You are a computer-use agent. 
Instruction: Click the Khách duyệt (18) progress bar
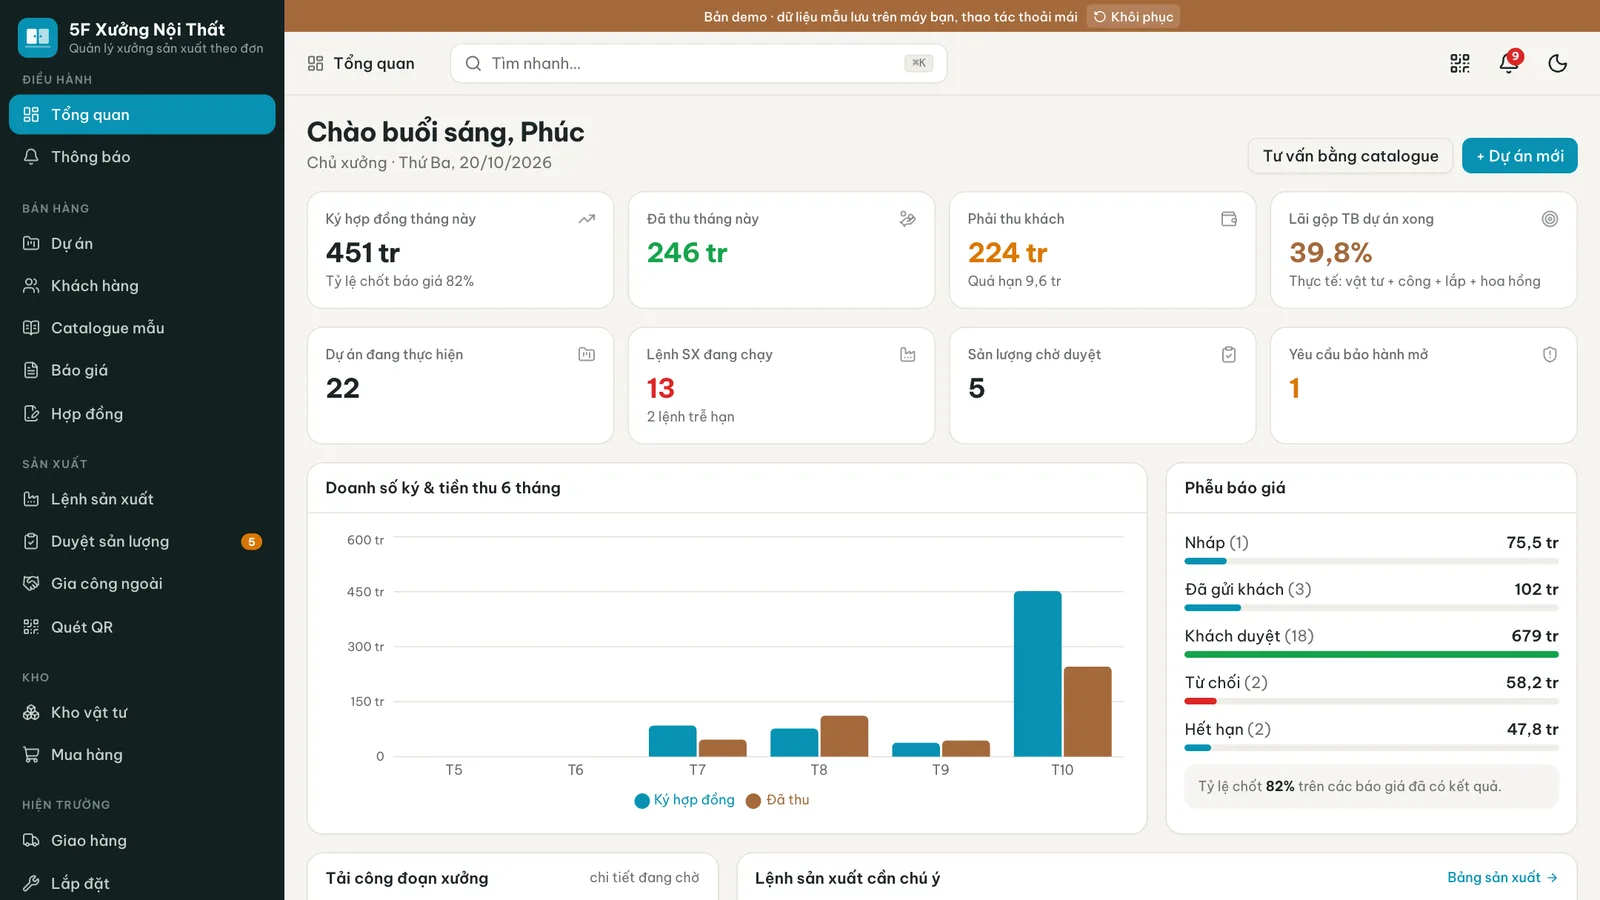(1371, 654)
